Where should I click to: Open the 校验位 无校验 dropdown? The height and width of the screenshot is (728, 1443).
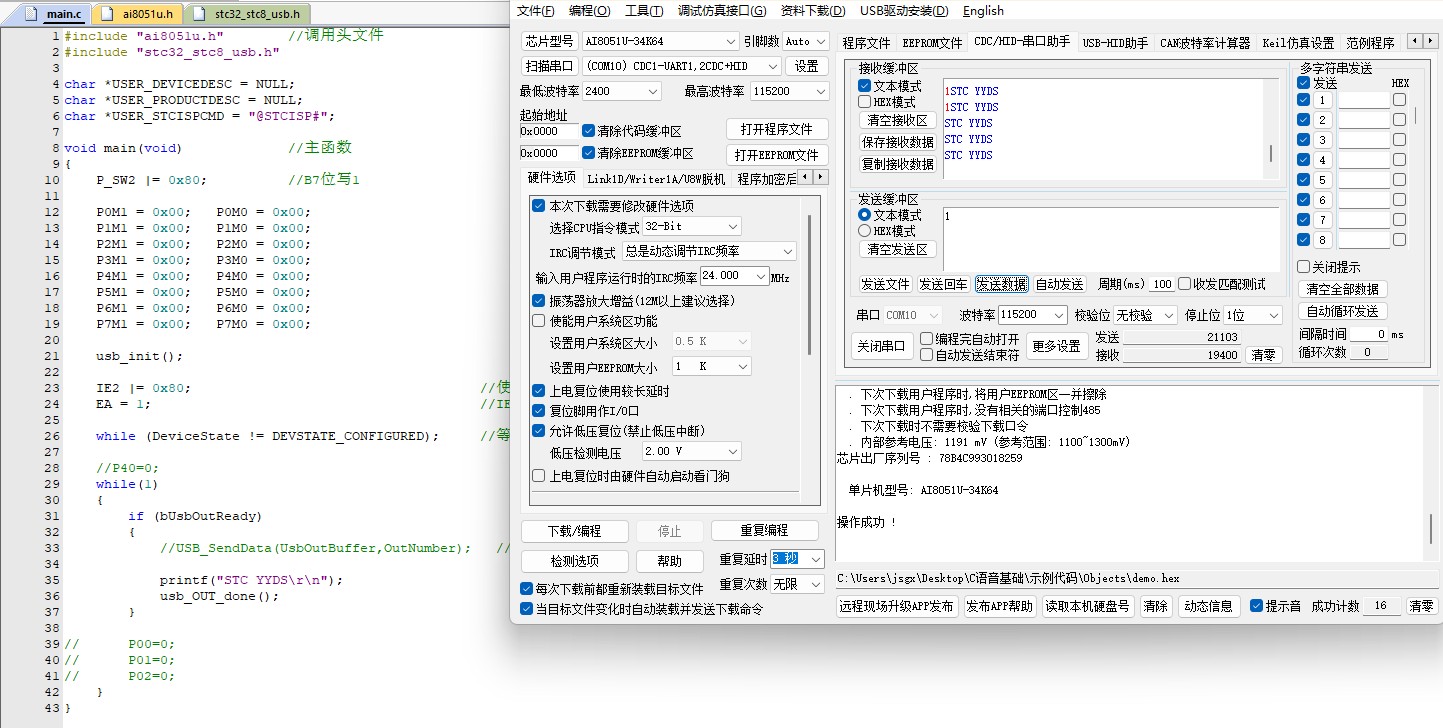[x=1146, y=315]
